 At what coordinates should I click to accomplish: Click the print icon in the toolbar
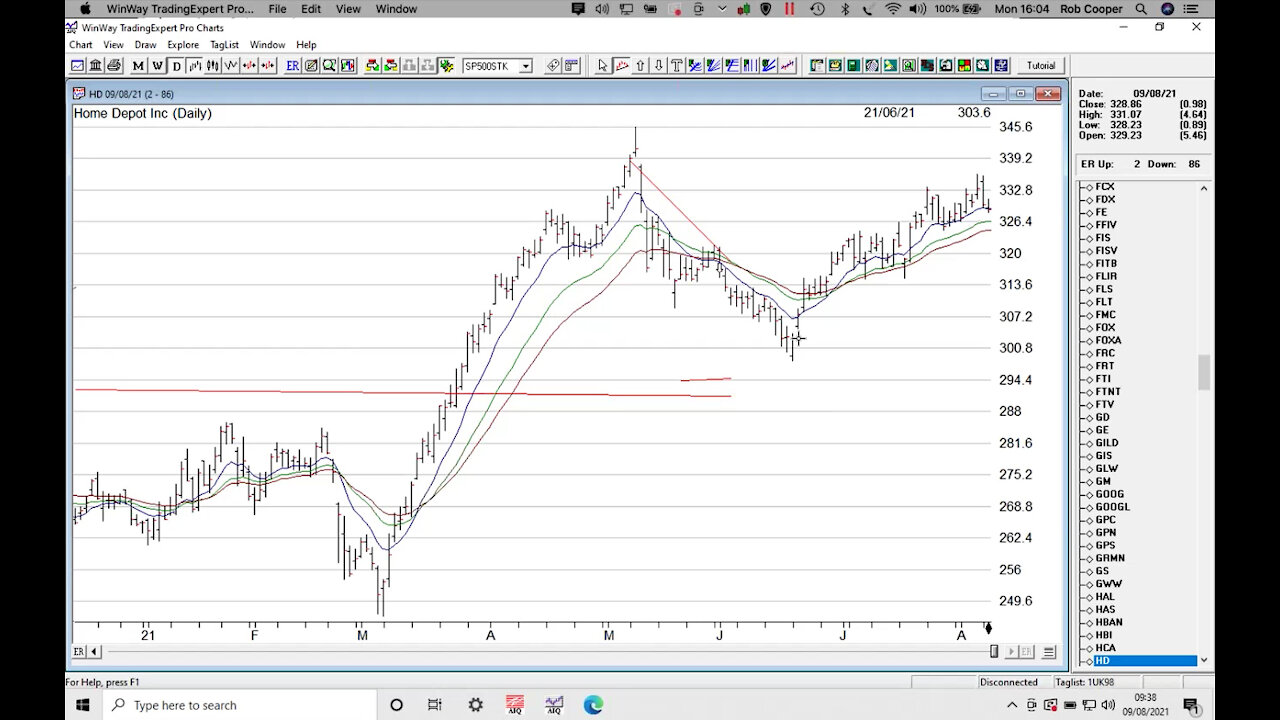(x=114, y=66)
